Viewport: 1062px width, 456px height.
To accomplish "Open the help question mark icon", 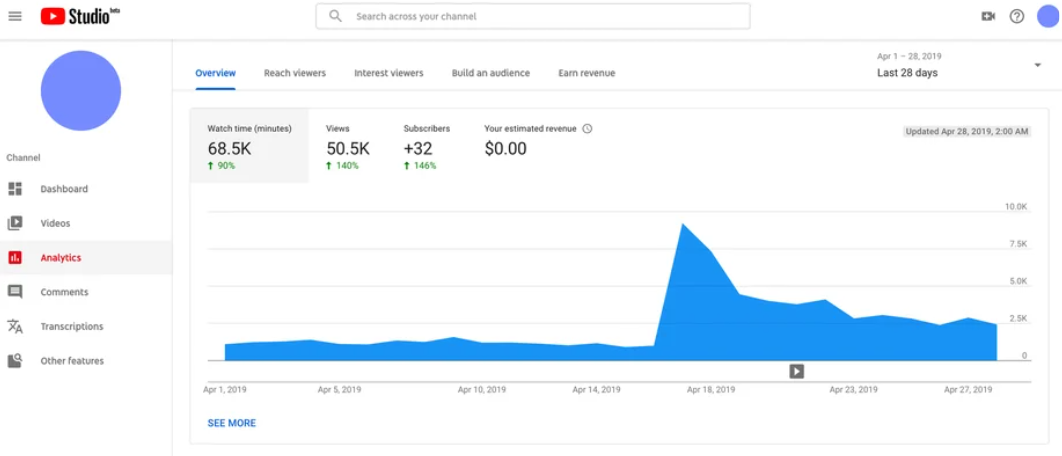I will tap(1017, 16).
